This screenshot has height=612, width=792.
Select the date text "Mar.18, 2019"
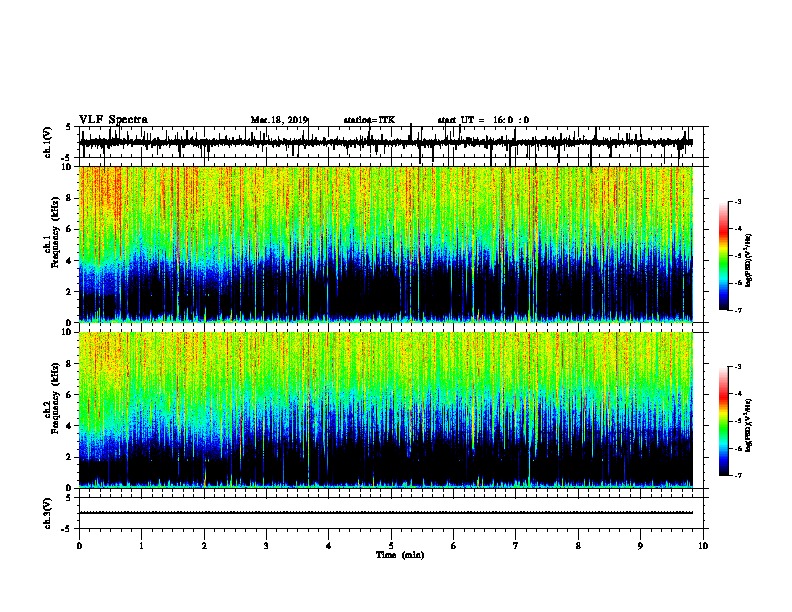point(279,120)
